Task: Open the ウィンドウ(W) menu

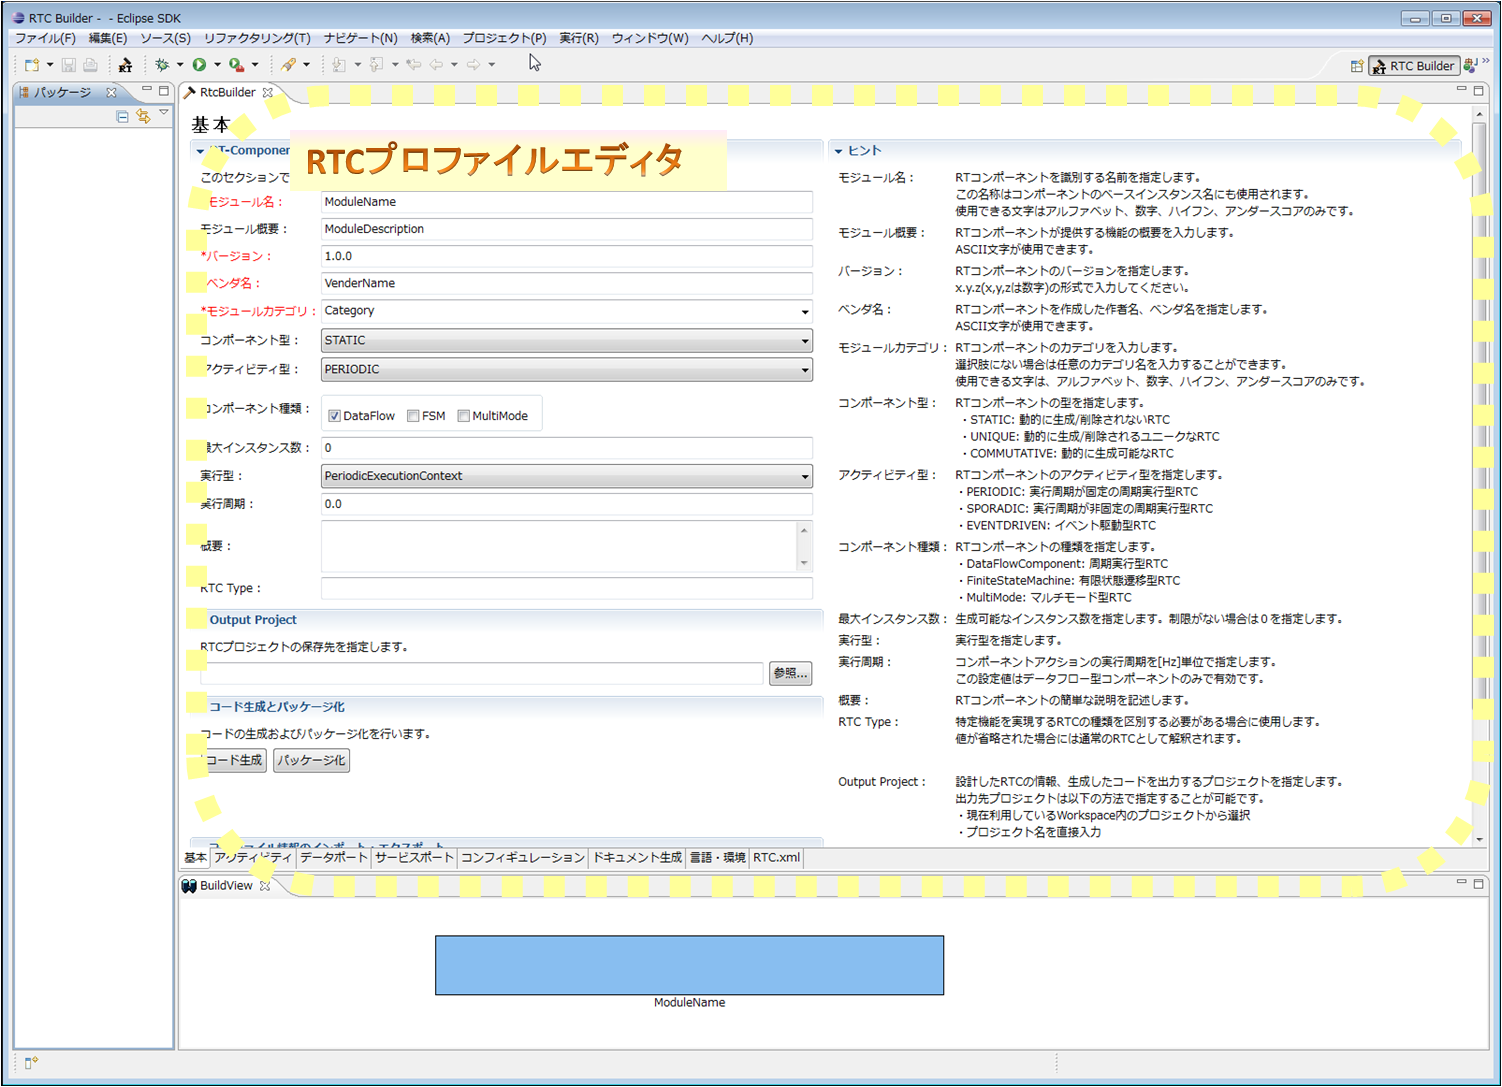Action: pyautogui.click(x=650, y=38)
